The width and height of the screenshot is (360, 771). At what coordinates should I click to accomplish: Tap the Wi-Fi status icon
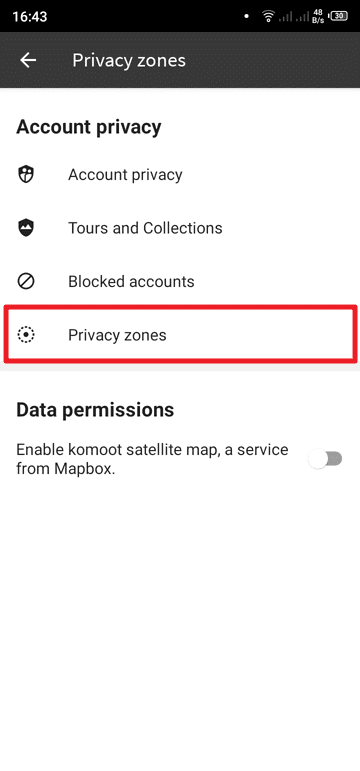point(268,16)
